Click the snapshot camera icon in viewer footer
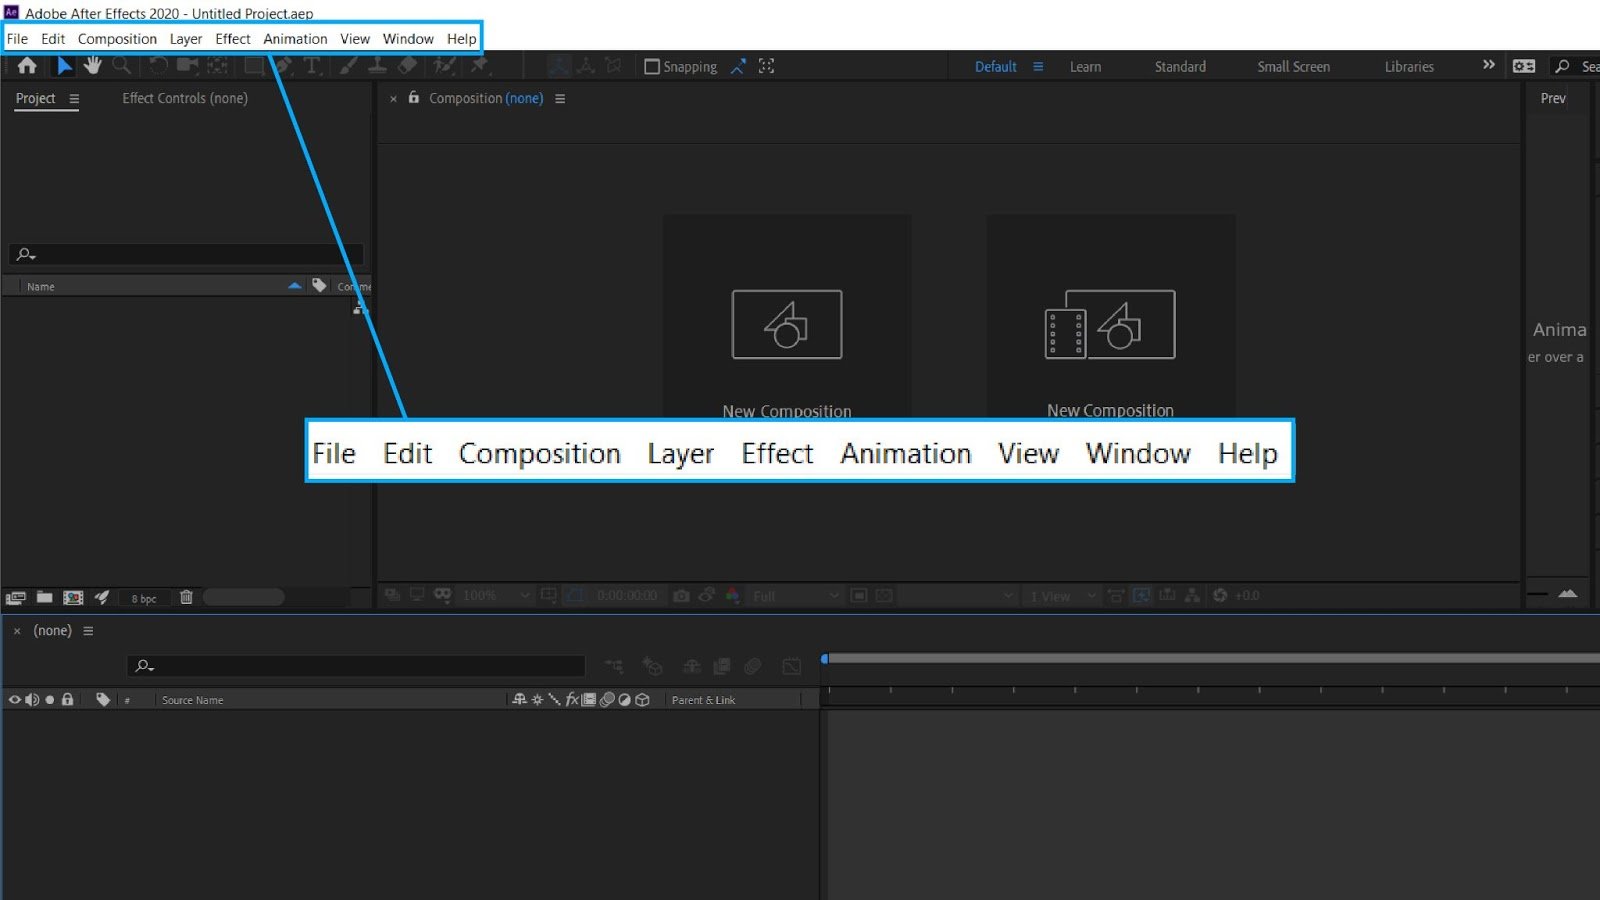Image resolution: width=1600 pixels, height=900 pixels. point(681,595)
